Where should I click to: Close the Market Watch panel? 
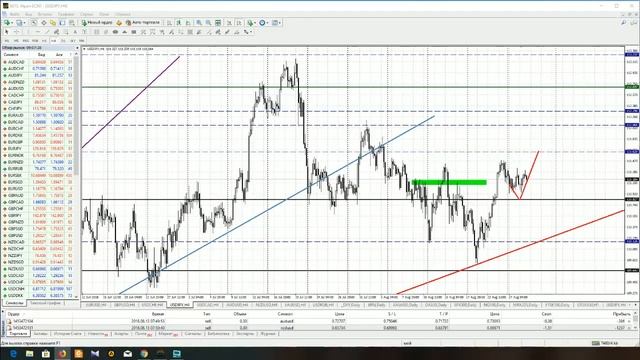(x=77, y=48)
